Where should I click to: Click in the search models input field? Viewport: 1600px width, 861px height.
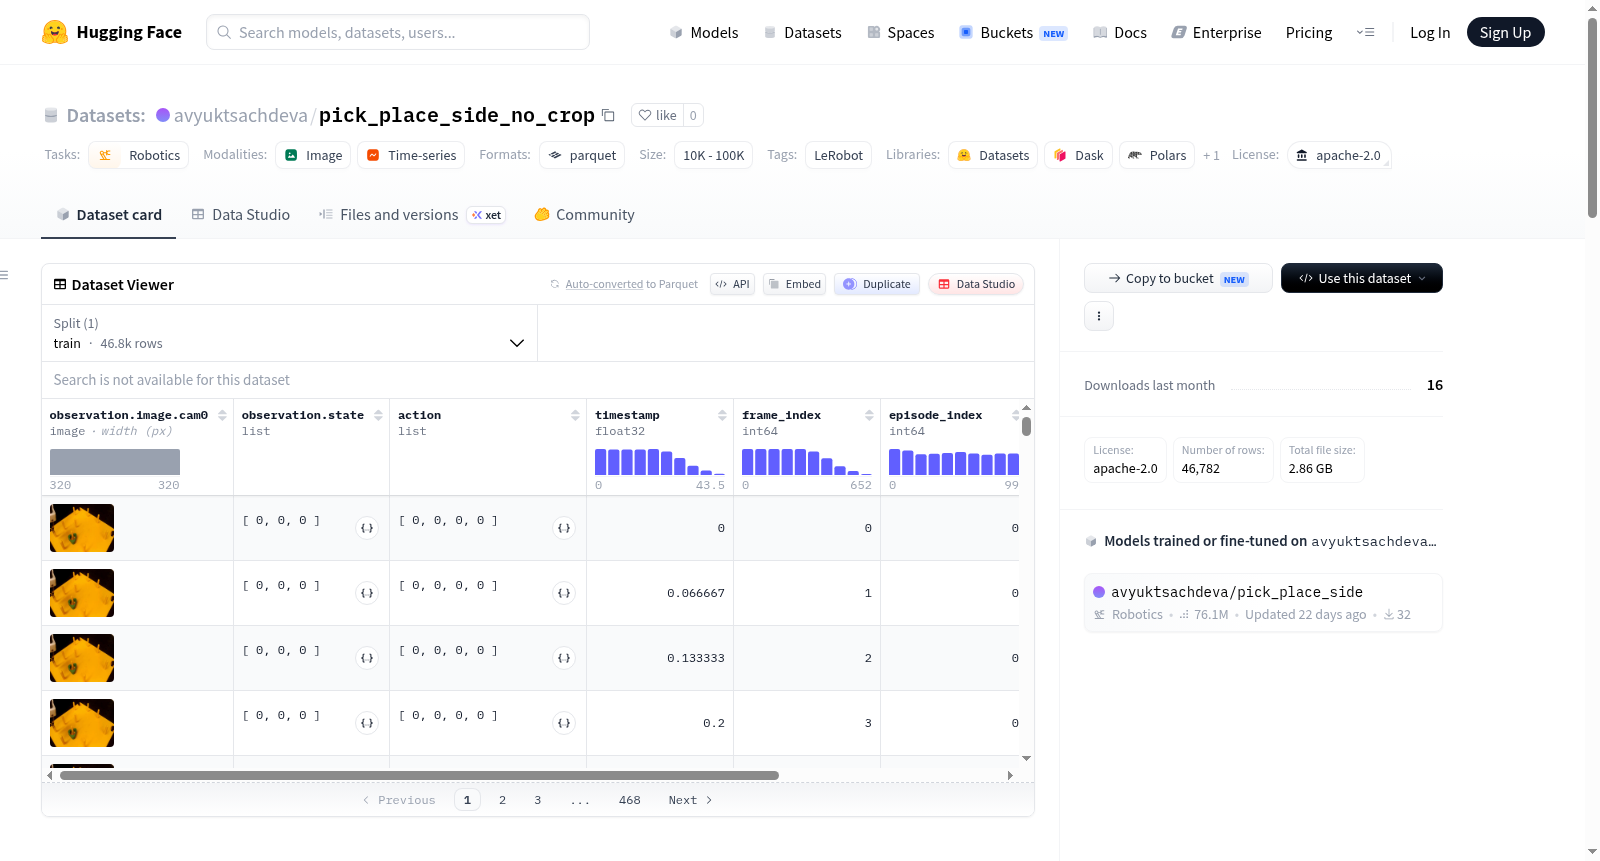(x=398, y=32)
